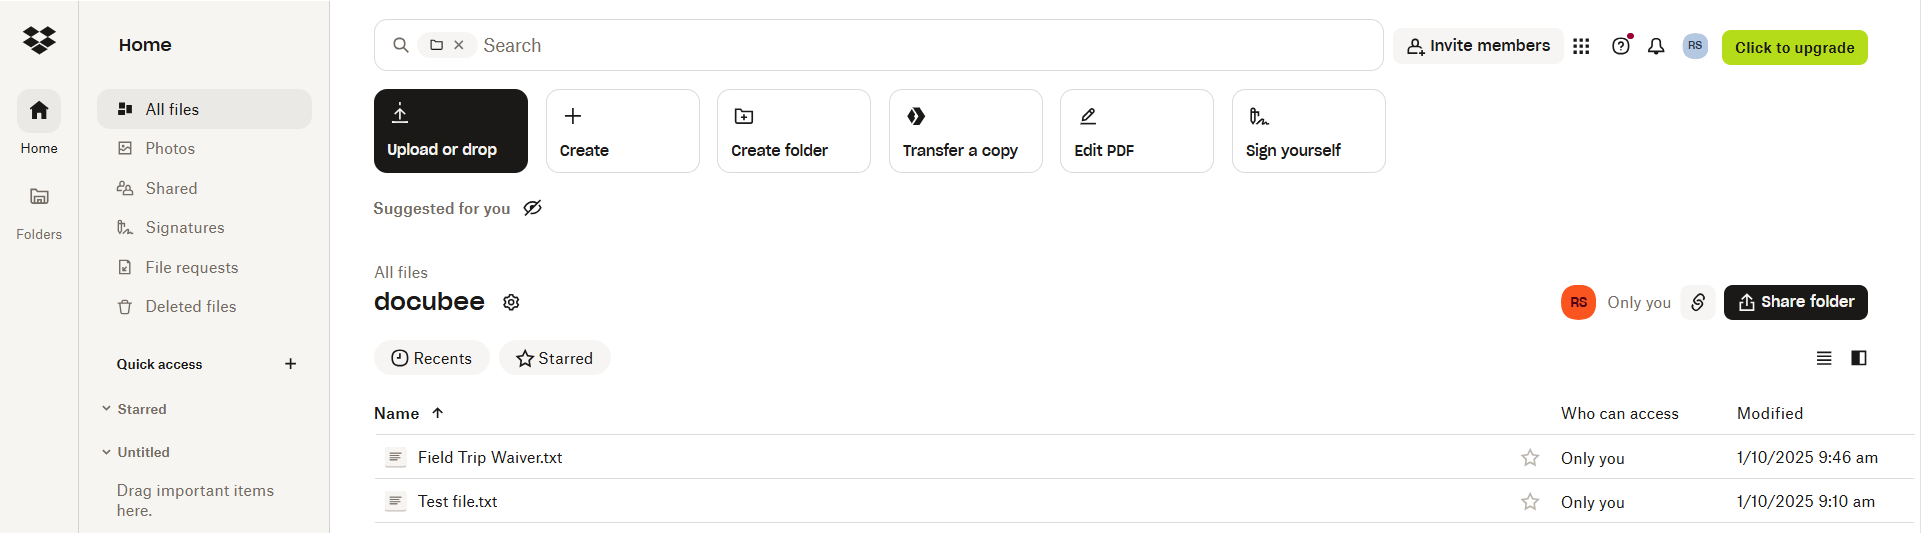Image resolution: width=1921 pixels, height=533 pixels.
Task: Click the RS account avatar
Action: [x=1695, y=46]
